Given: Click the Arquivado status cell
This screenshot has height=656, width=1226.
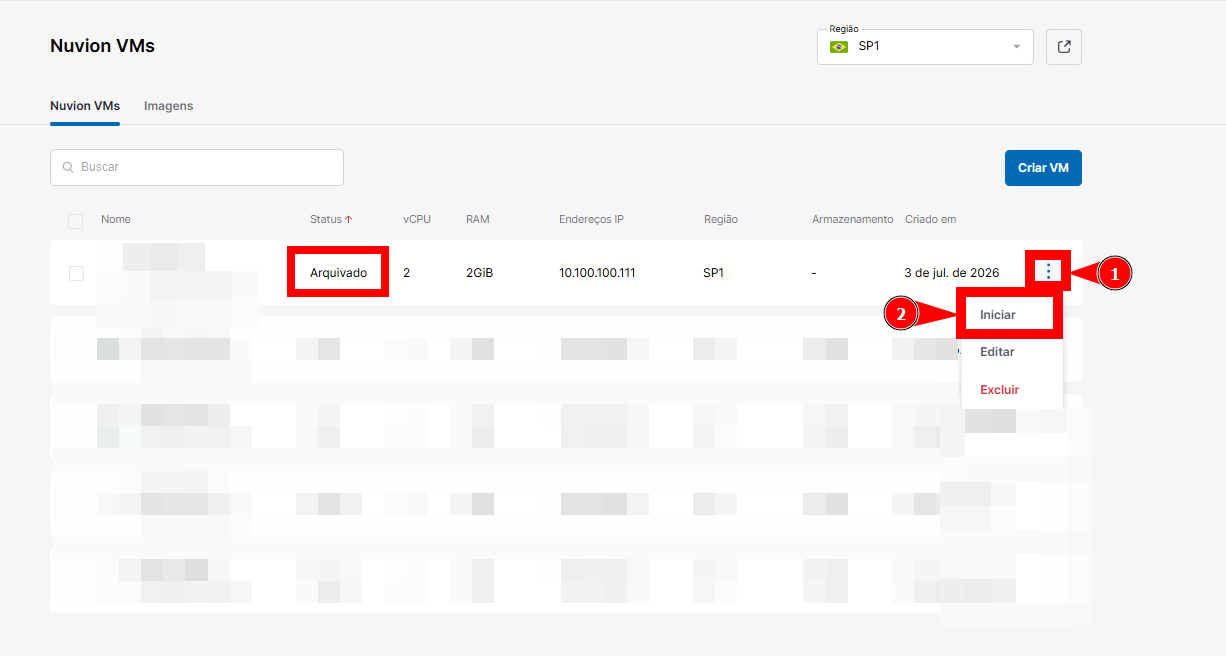Looking at the screenshot, I should tap(338, 272).
